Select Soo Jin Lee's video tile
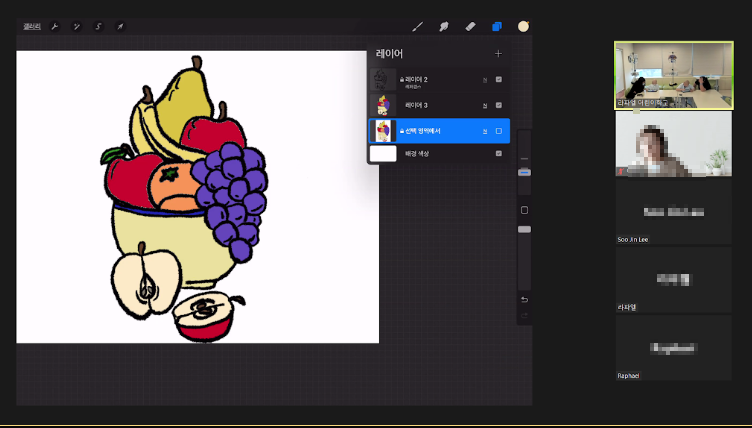 (x=673, y=212)
